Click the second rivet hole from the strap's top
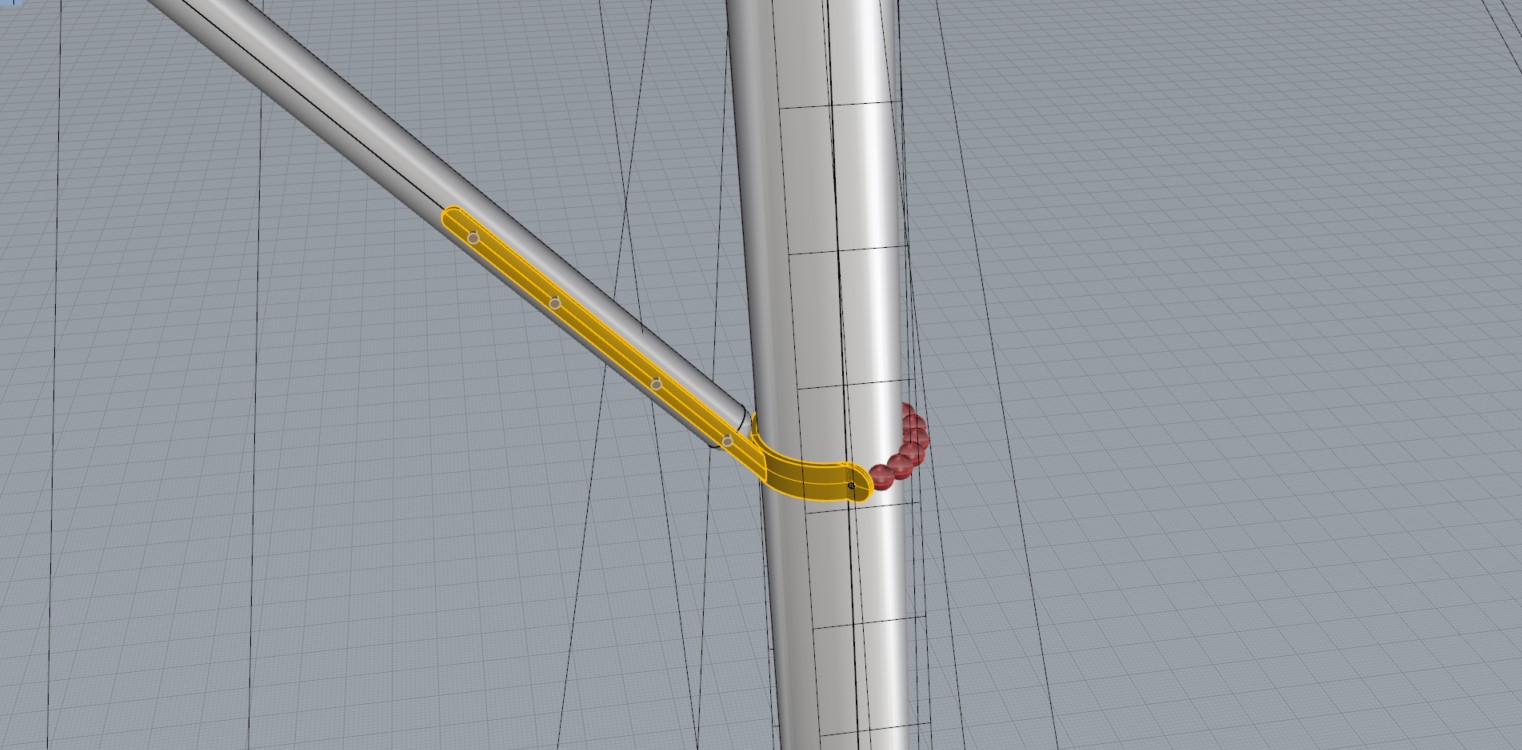 555,303
